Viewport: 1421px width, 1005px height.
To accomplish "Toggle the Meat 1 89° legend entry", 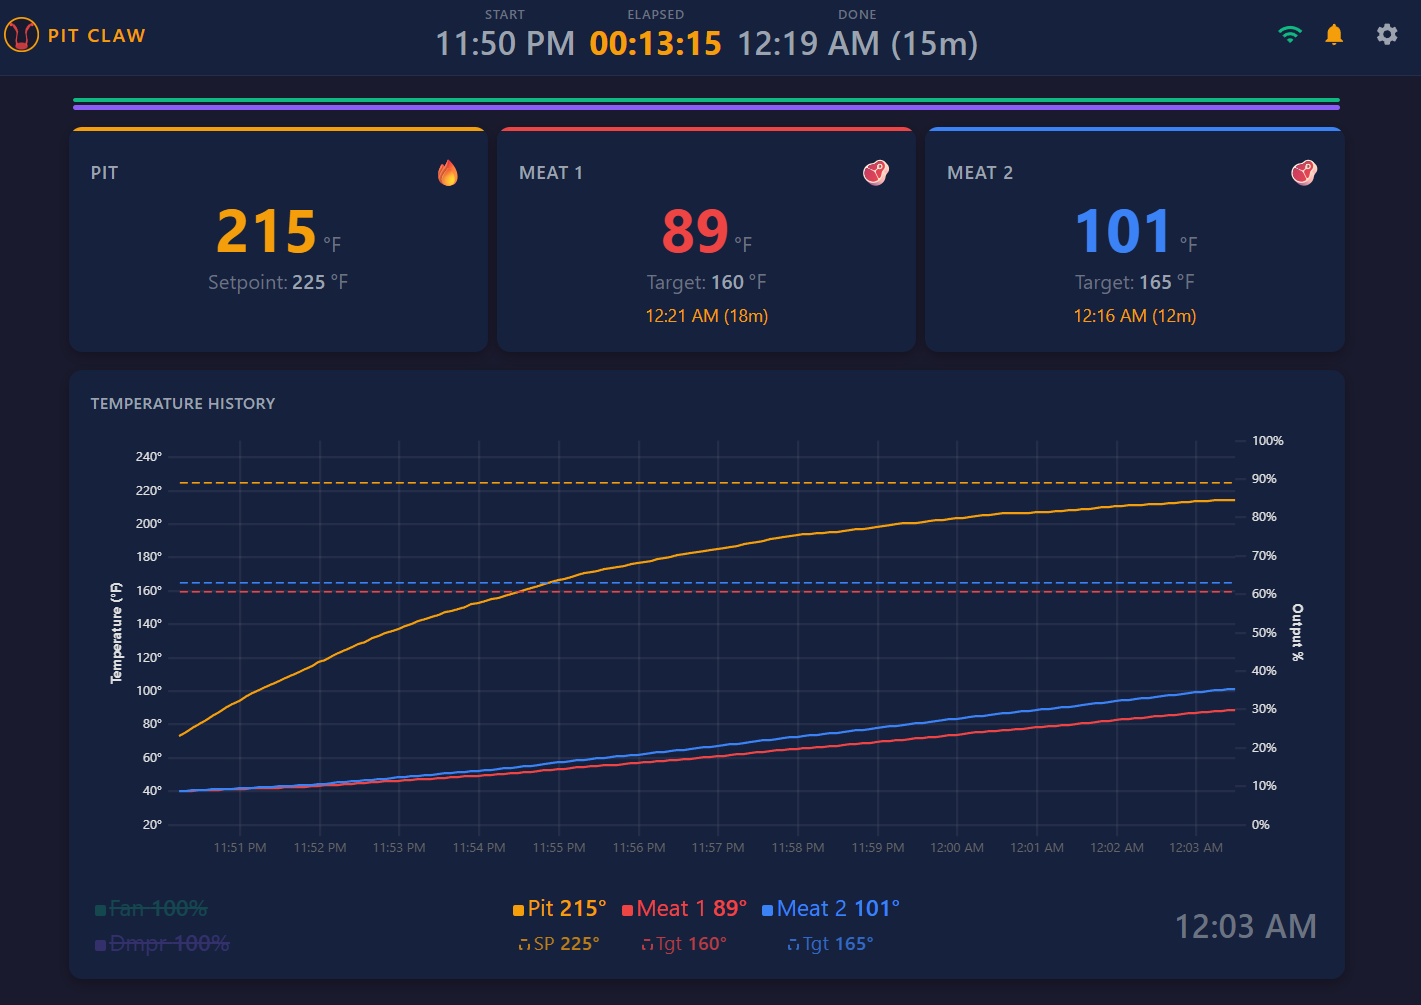I will tap(685, 908).
